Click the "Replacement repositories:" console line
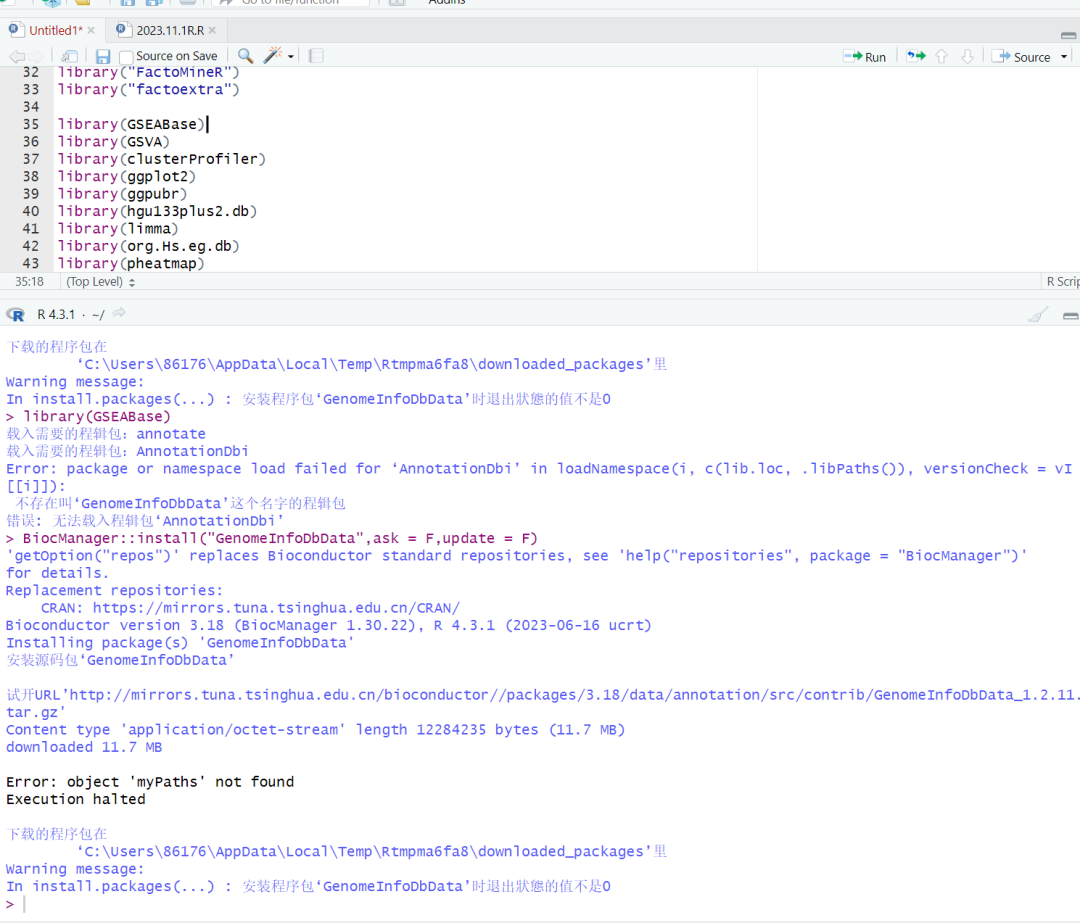1080x923 pixels. coord(114,590)
